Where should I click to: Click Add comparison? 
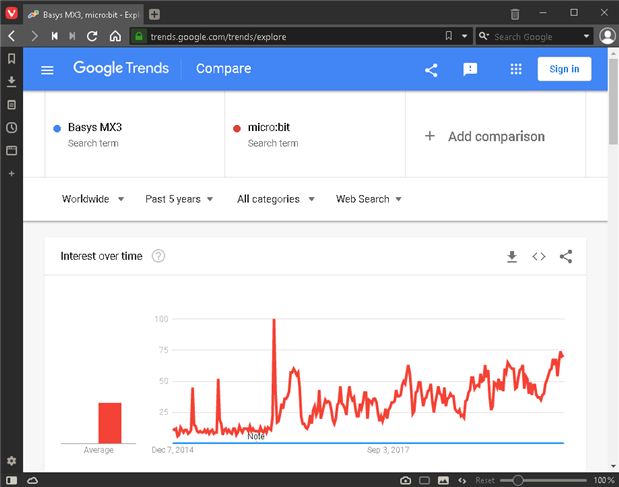pos(485,136)
